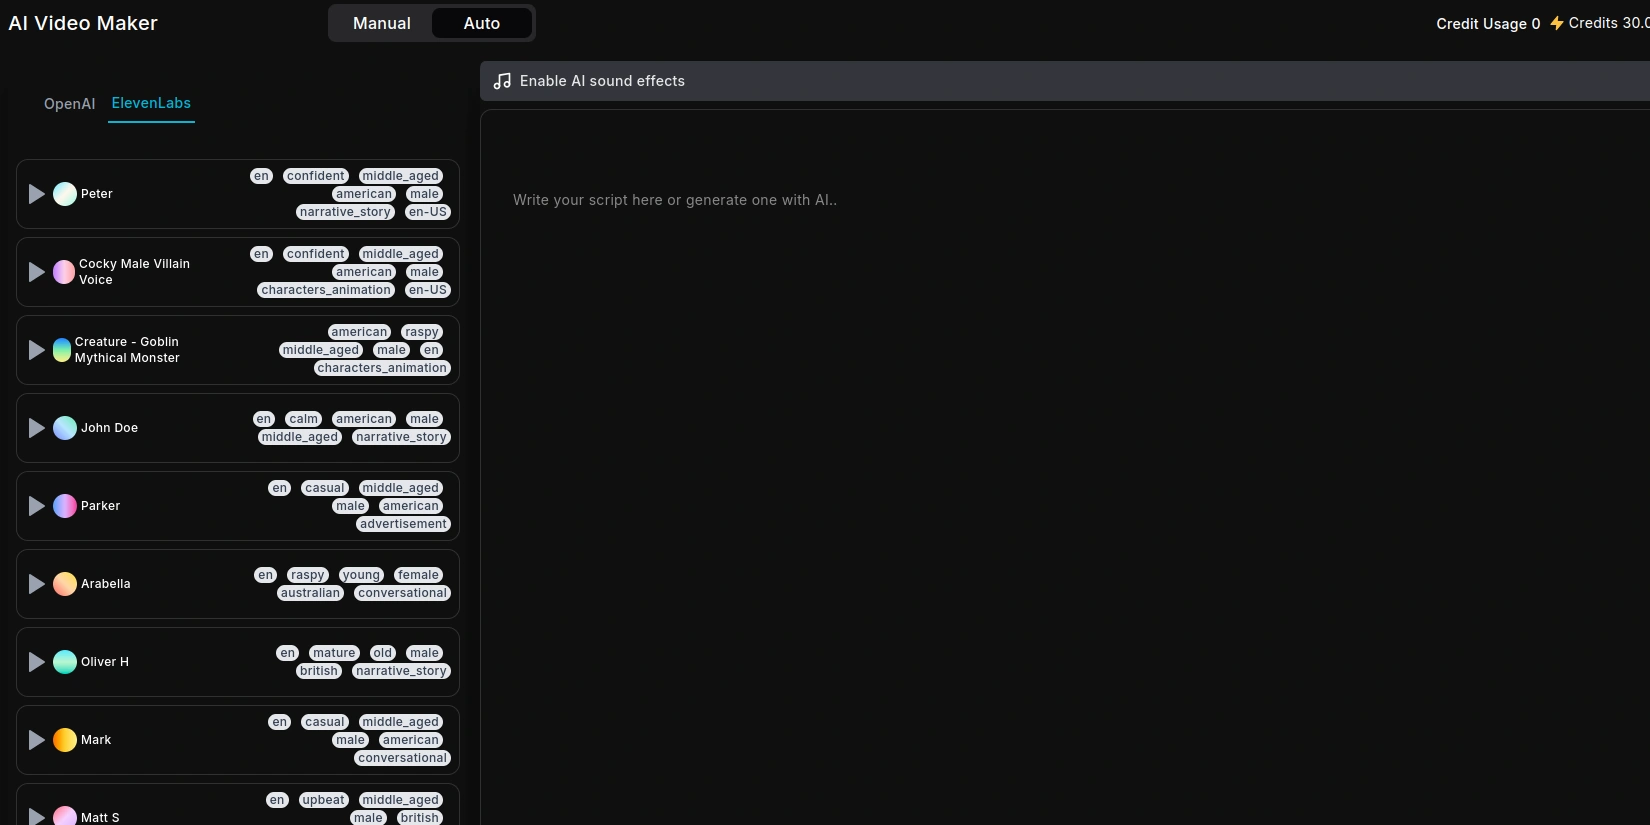
Task: Play the John Doe voice sample
Action: coord(37,428)
